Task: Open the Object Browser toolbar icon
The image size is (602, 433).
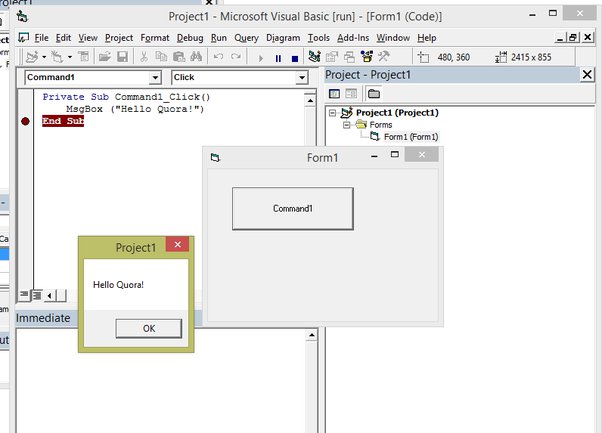Action: (x=367, y=57)
